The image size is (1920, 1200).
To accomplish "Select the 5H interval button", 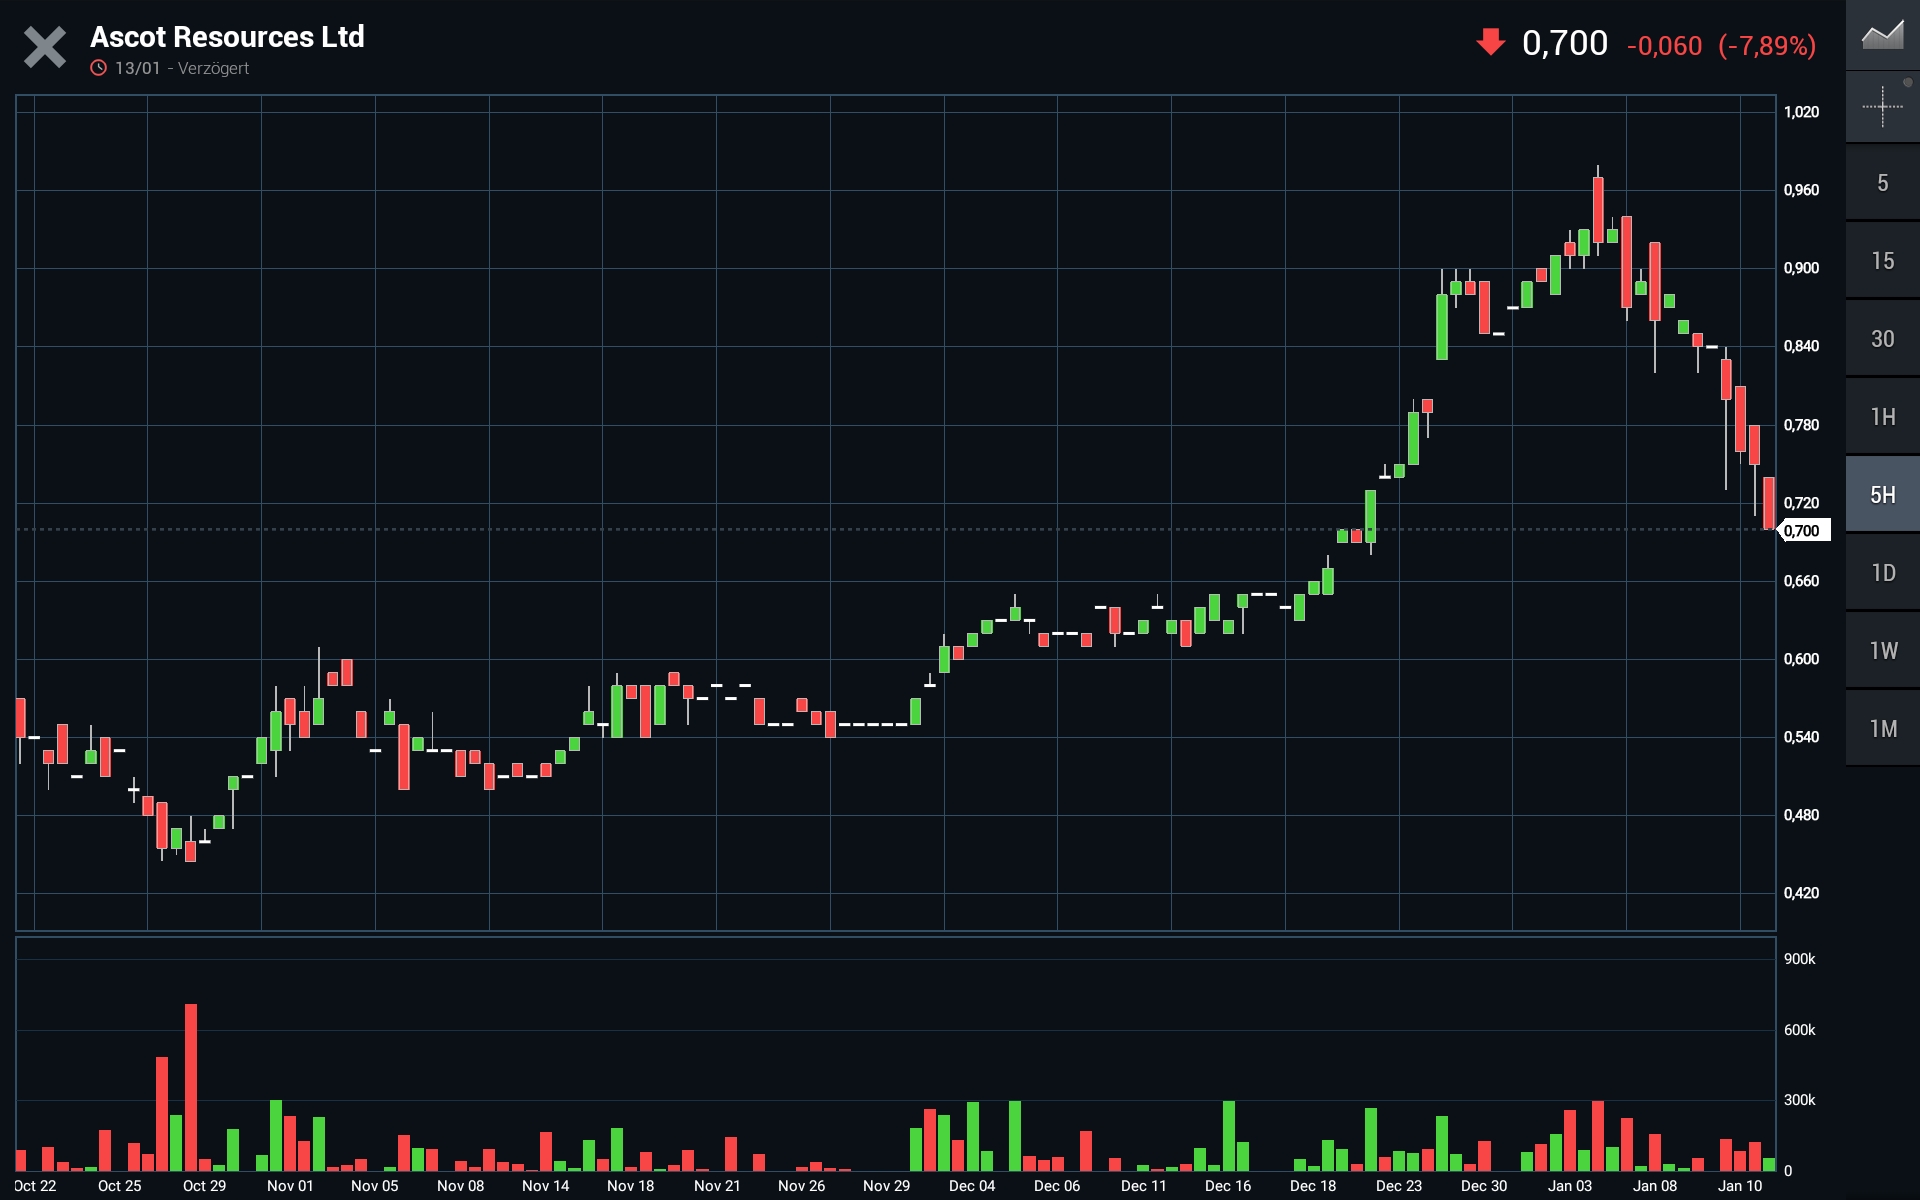I will click(1882, 495).
